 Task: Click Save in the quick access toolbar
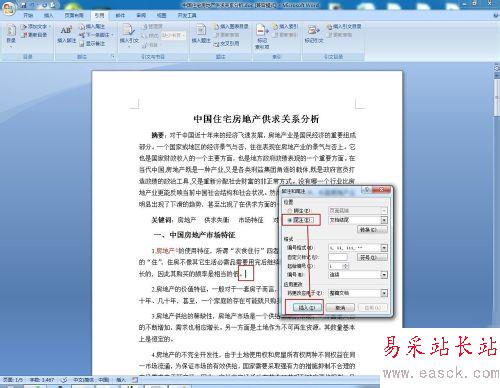point(23,5)
